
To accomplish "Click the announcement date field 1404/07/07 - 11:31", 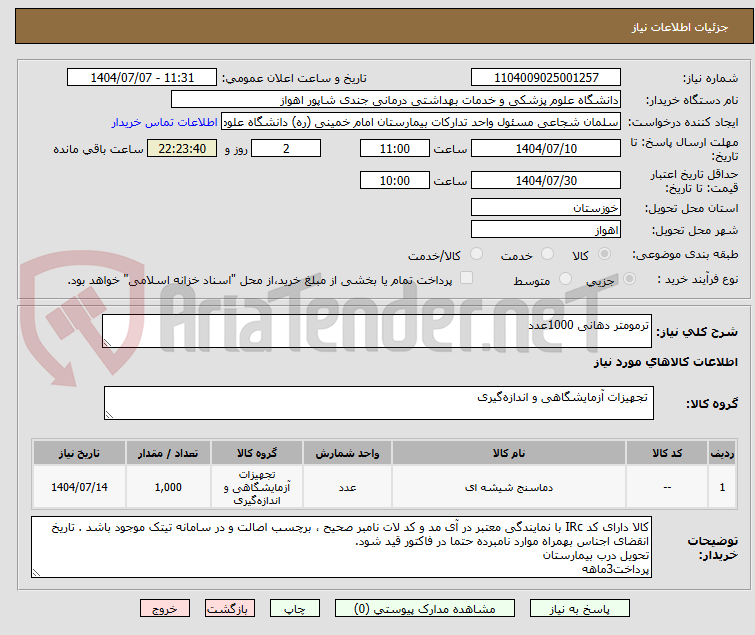I will 142,78.
